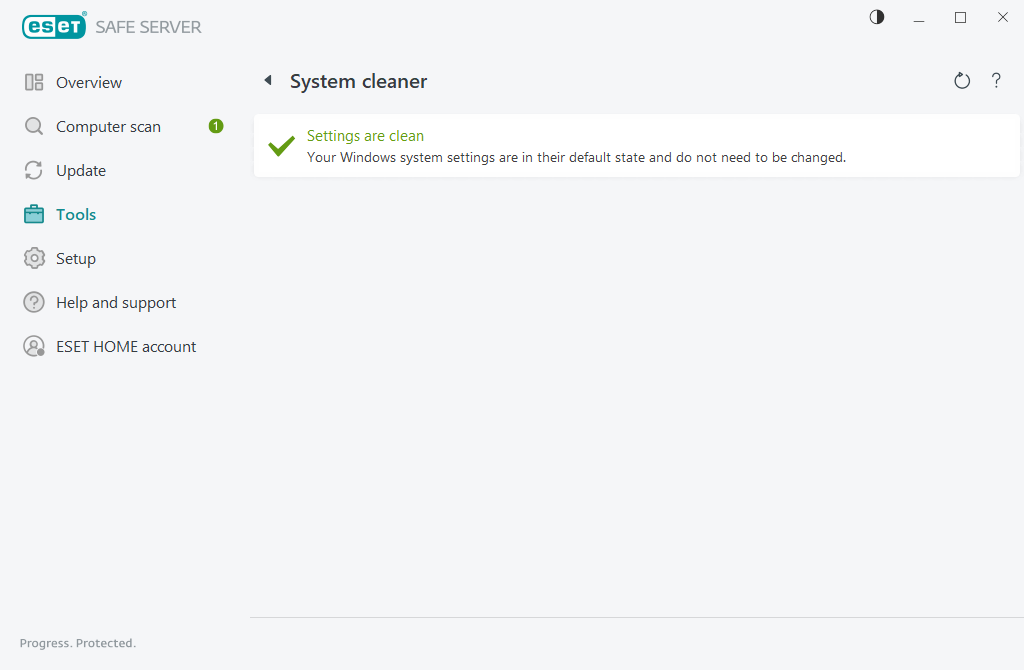This screenshot has height=670, width=1024.
Task: Click the Progress. Protected. status text
Action: click(77, 643)
